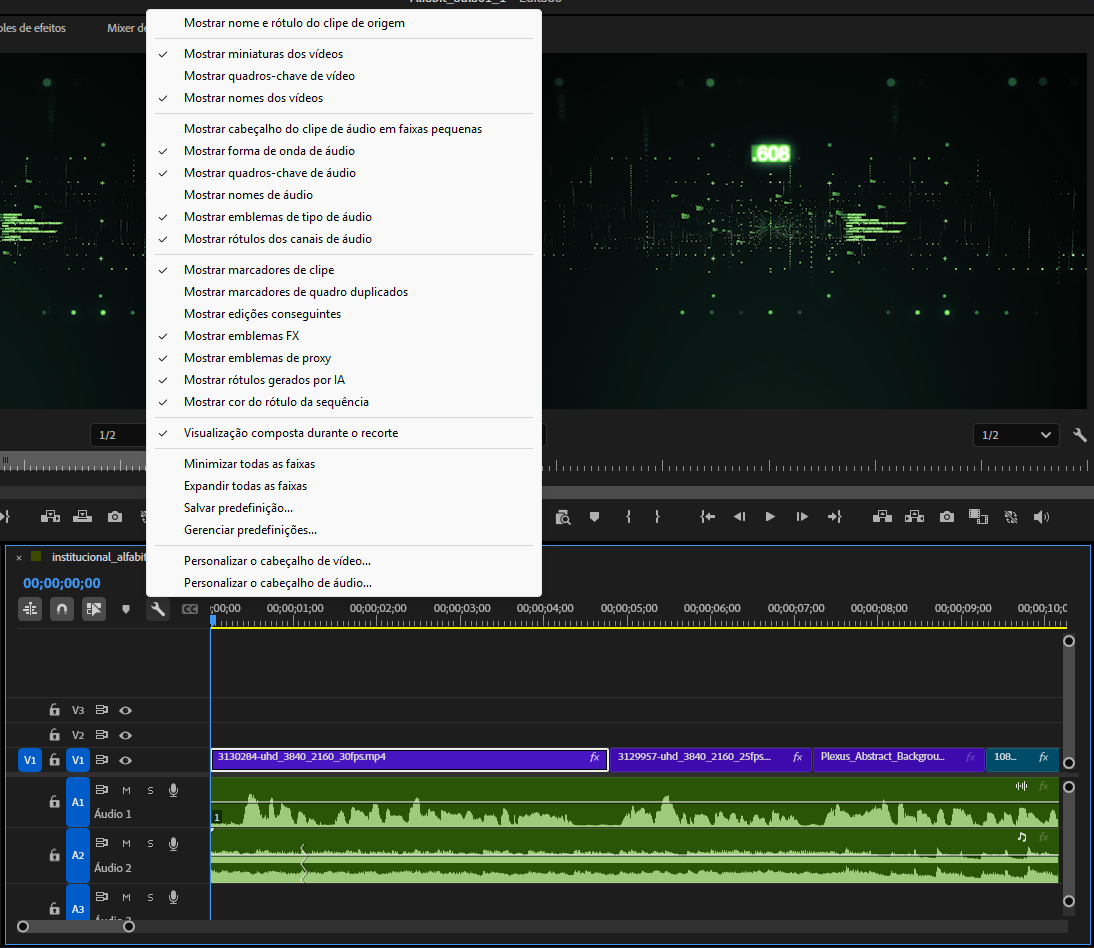
Task: Export frame with Source monitor camera icon
Action: pos(115,517)
